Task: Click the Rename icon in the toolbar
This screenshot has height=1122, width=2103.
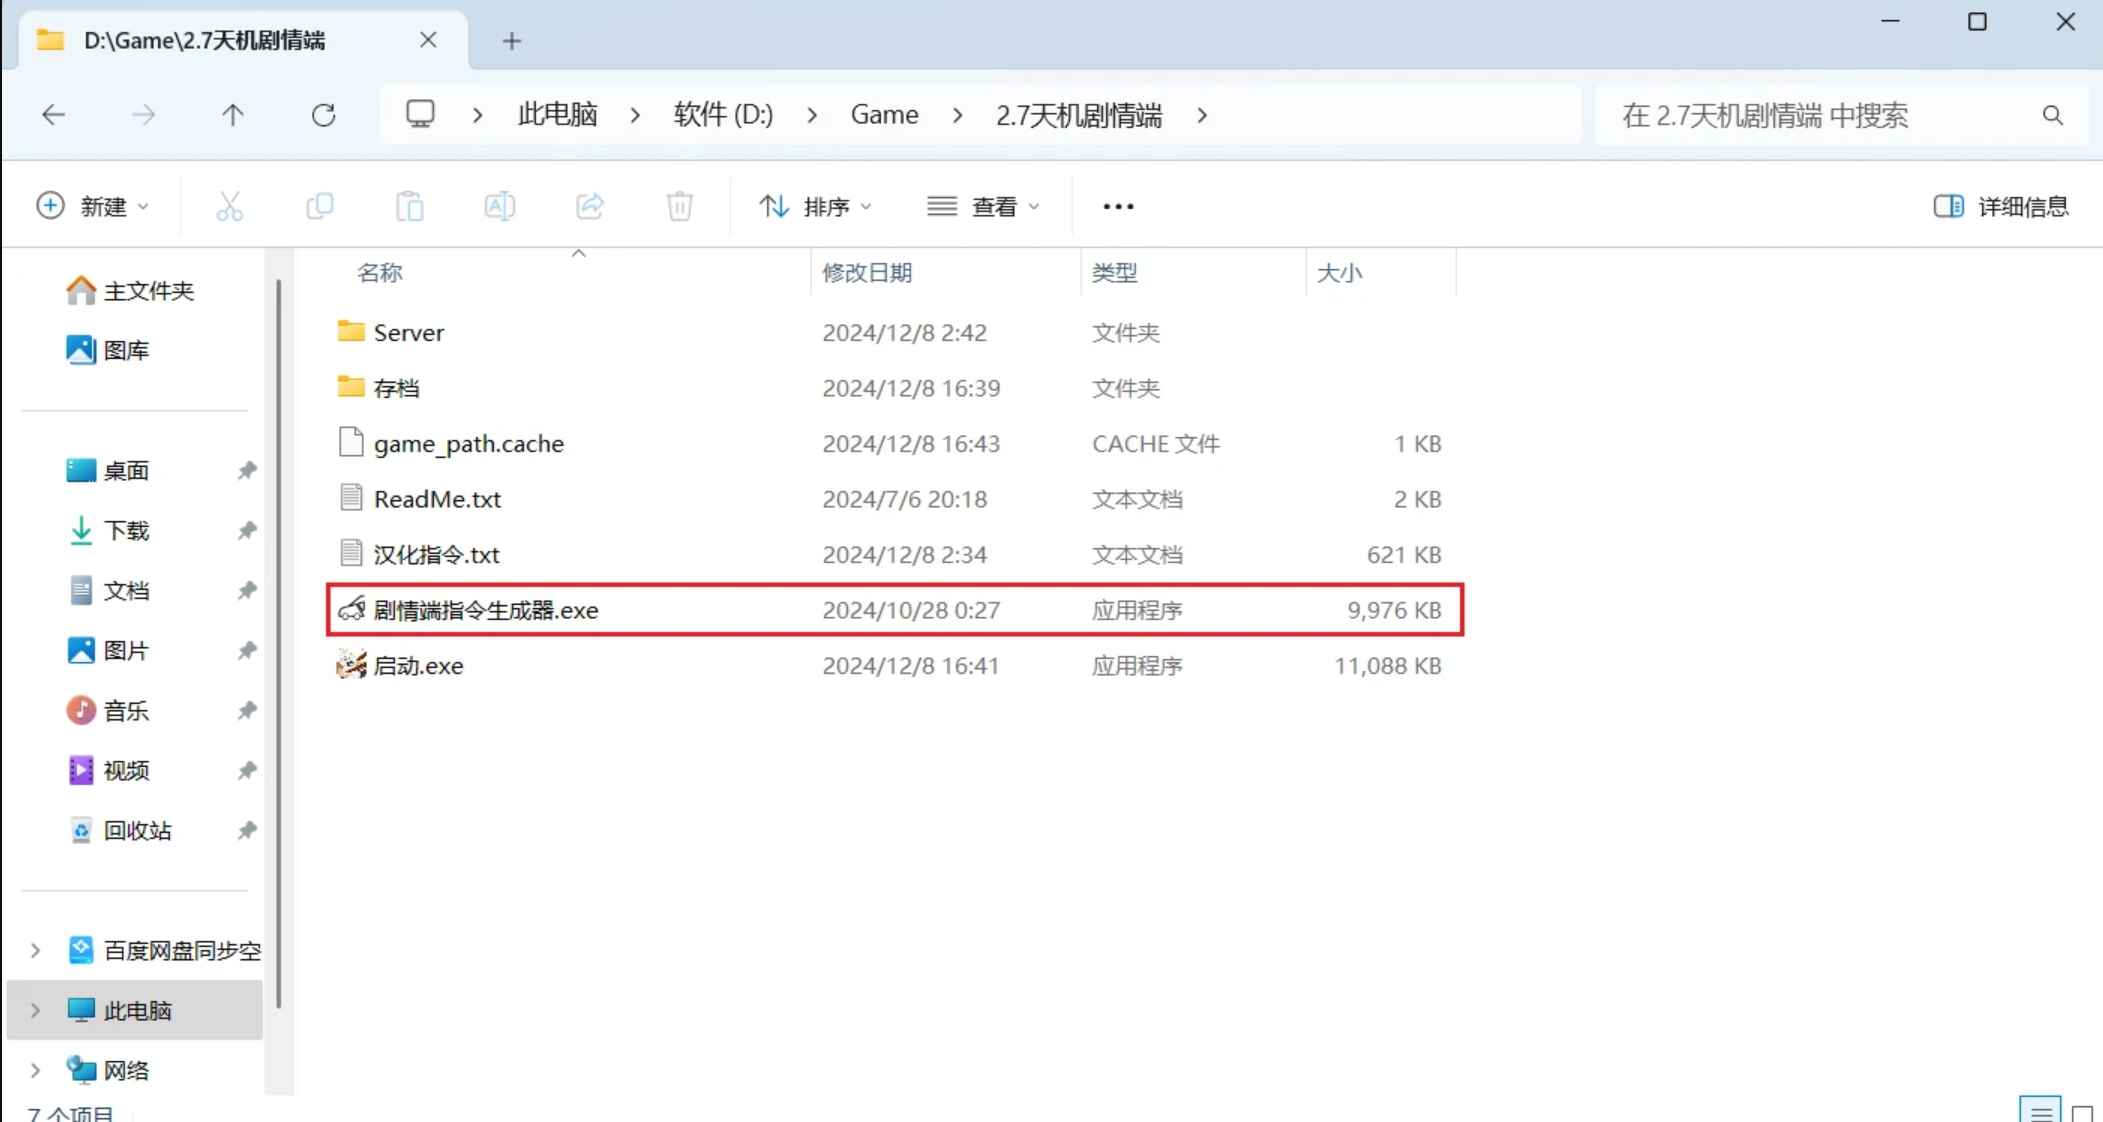Action: tap(500, 206)
